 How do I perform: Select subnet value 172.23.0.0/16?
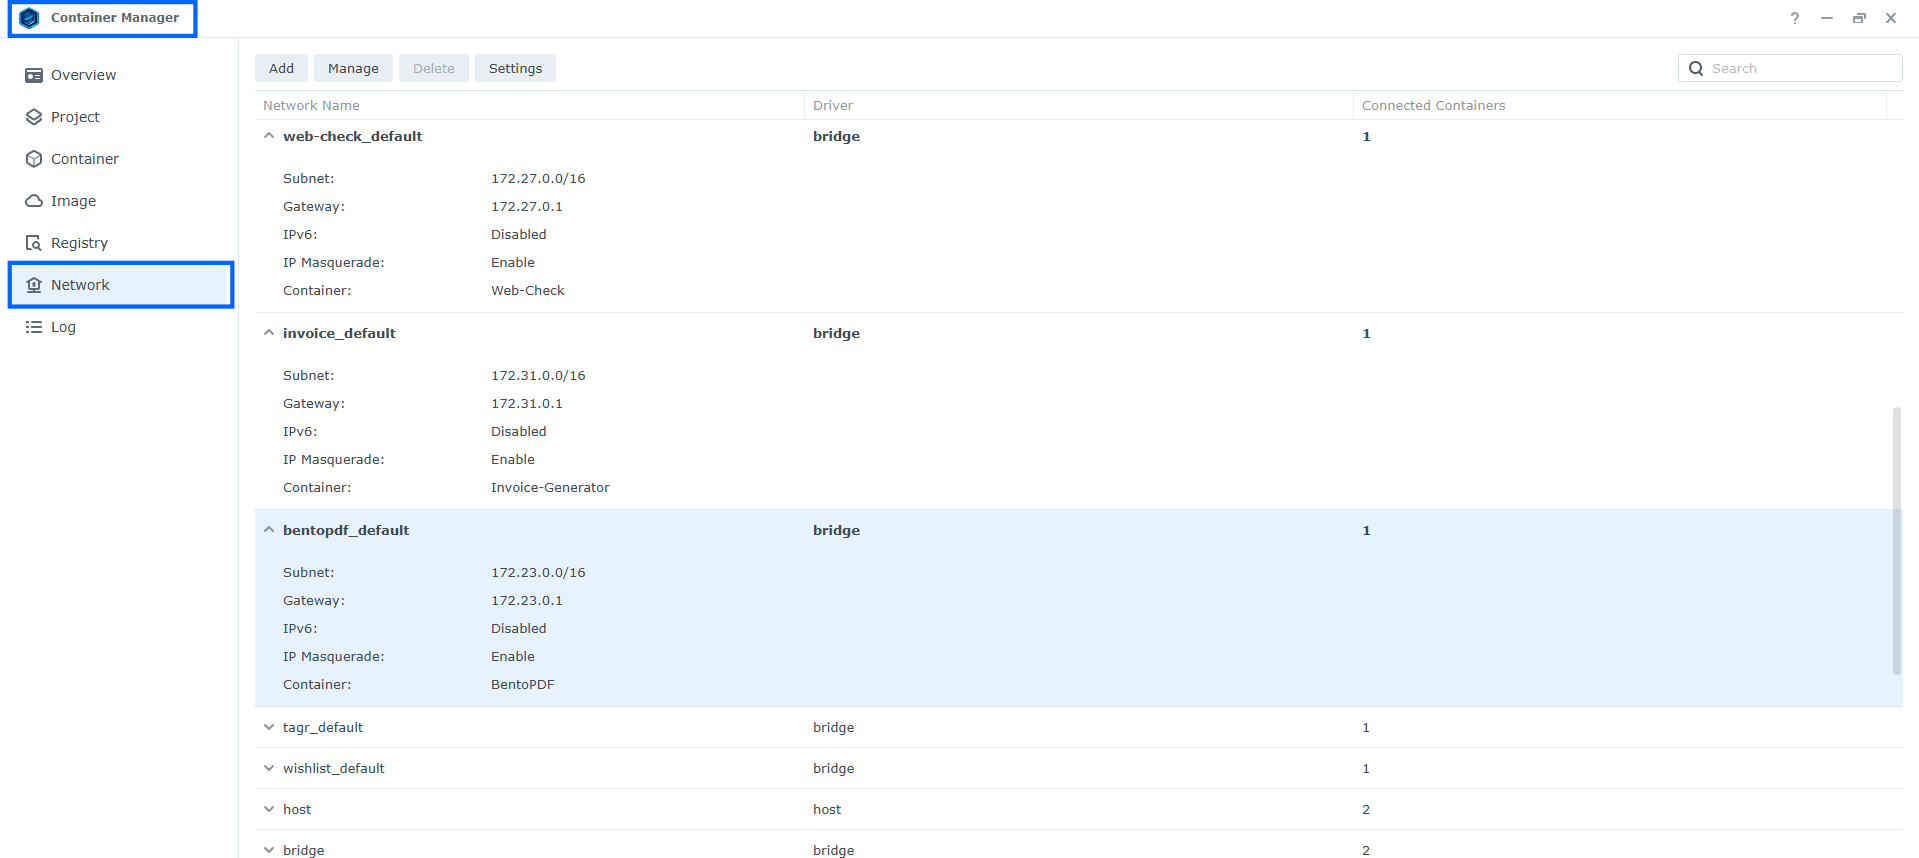coord(538,572)
